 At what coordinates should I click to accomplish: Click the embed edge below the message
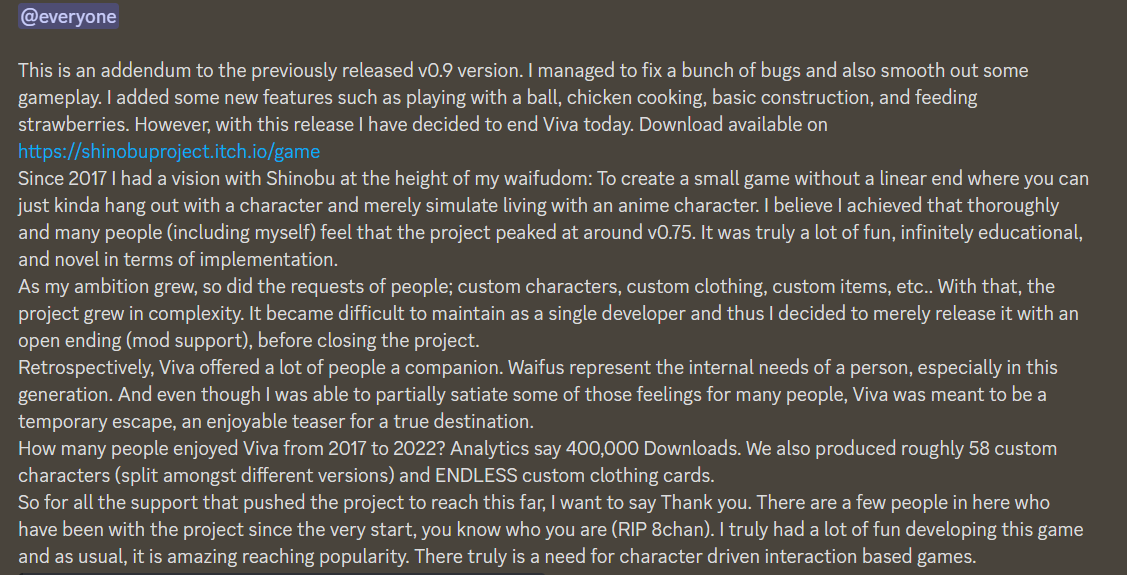pyautogui.click(x=280, y=573)
